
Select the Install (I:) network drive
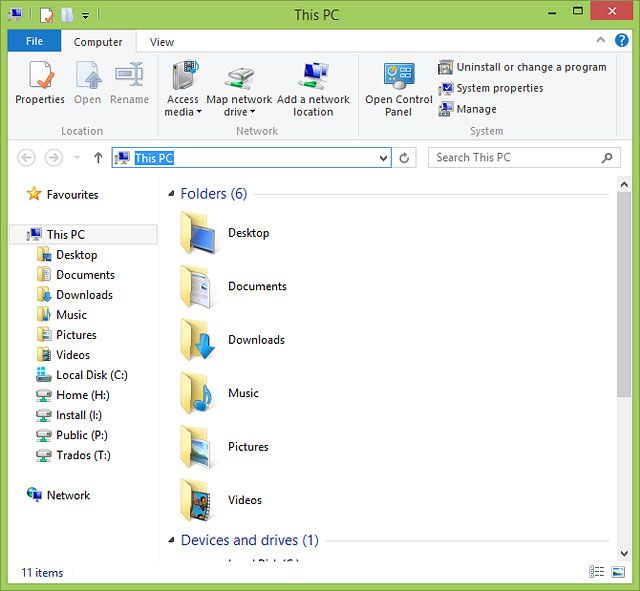(x=69, y=415)
